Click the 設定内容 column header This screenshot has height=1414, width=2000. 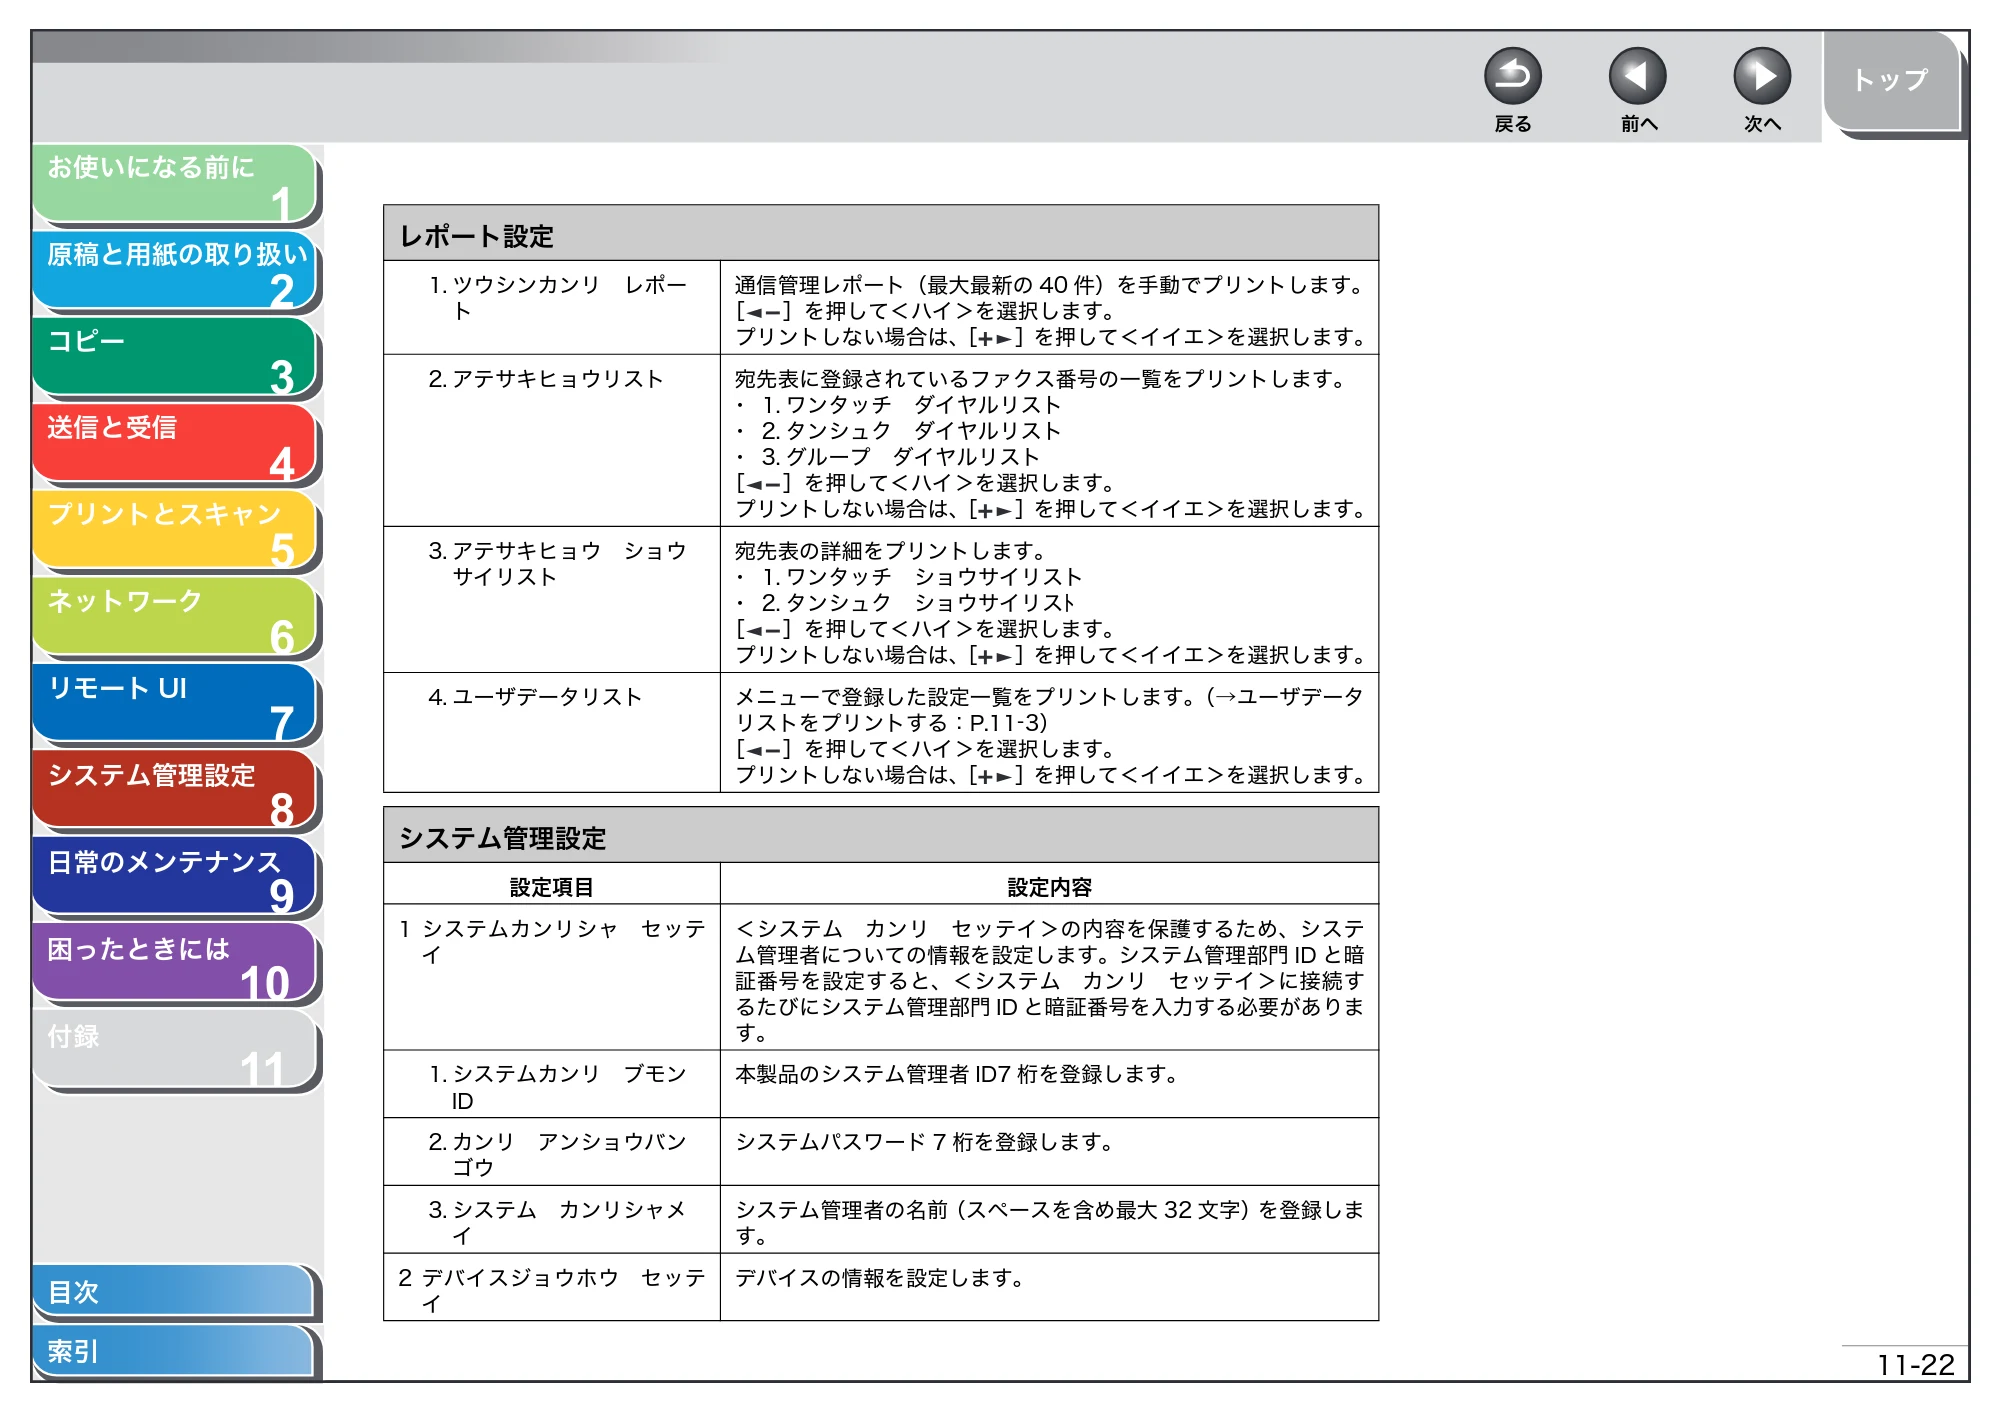click(x=1049, y=885)
